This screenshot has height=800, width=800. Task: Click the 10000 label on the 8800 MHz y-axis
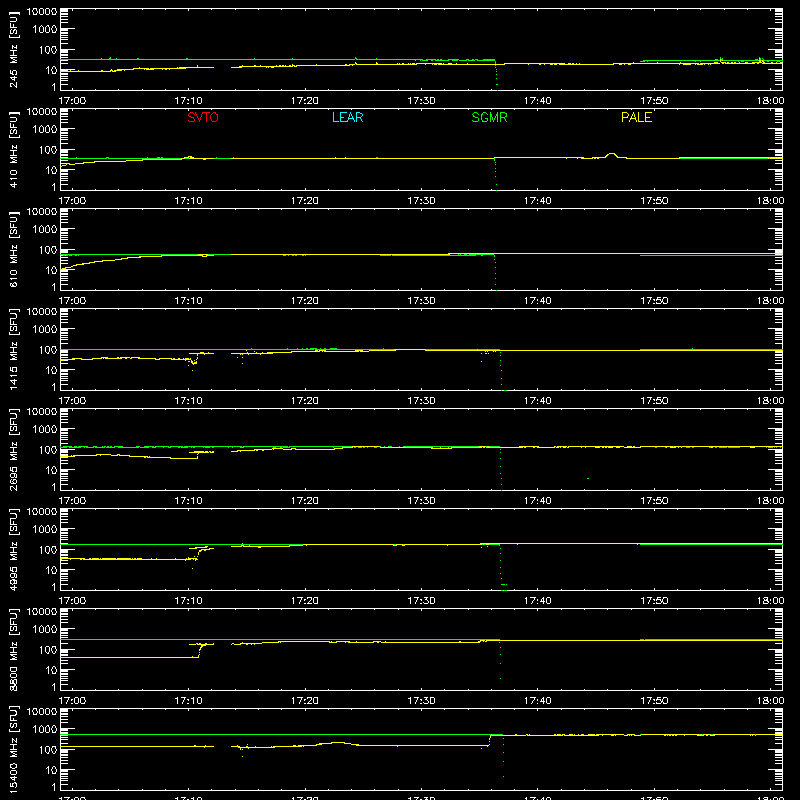(x=42, y=612)
